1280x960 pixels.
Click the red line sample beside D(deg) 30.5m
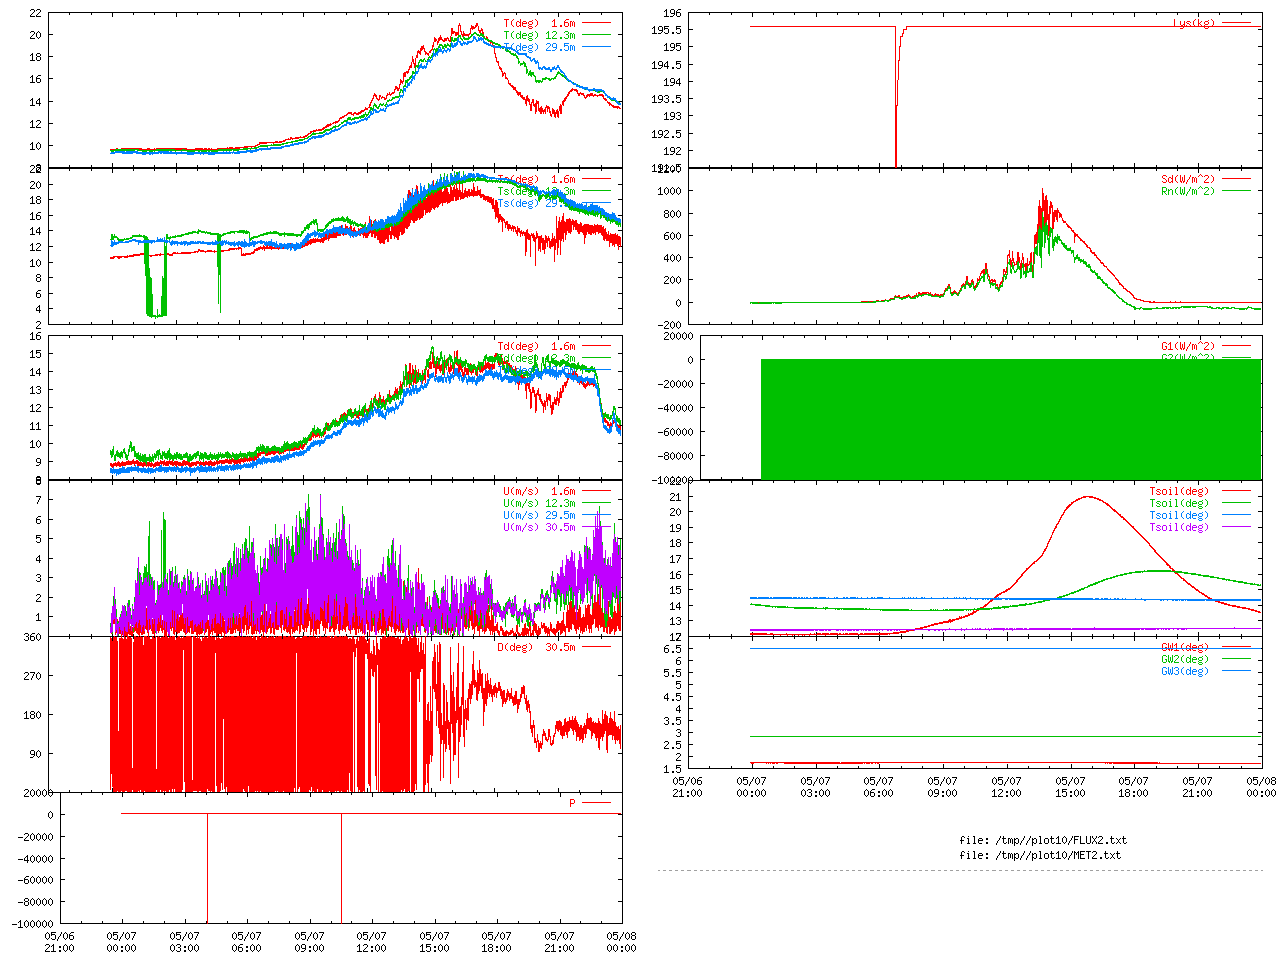click(595, 647)
